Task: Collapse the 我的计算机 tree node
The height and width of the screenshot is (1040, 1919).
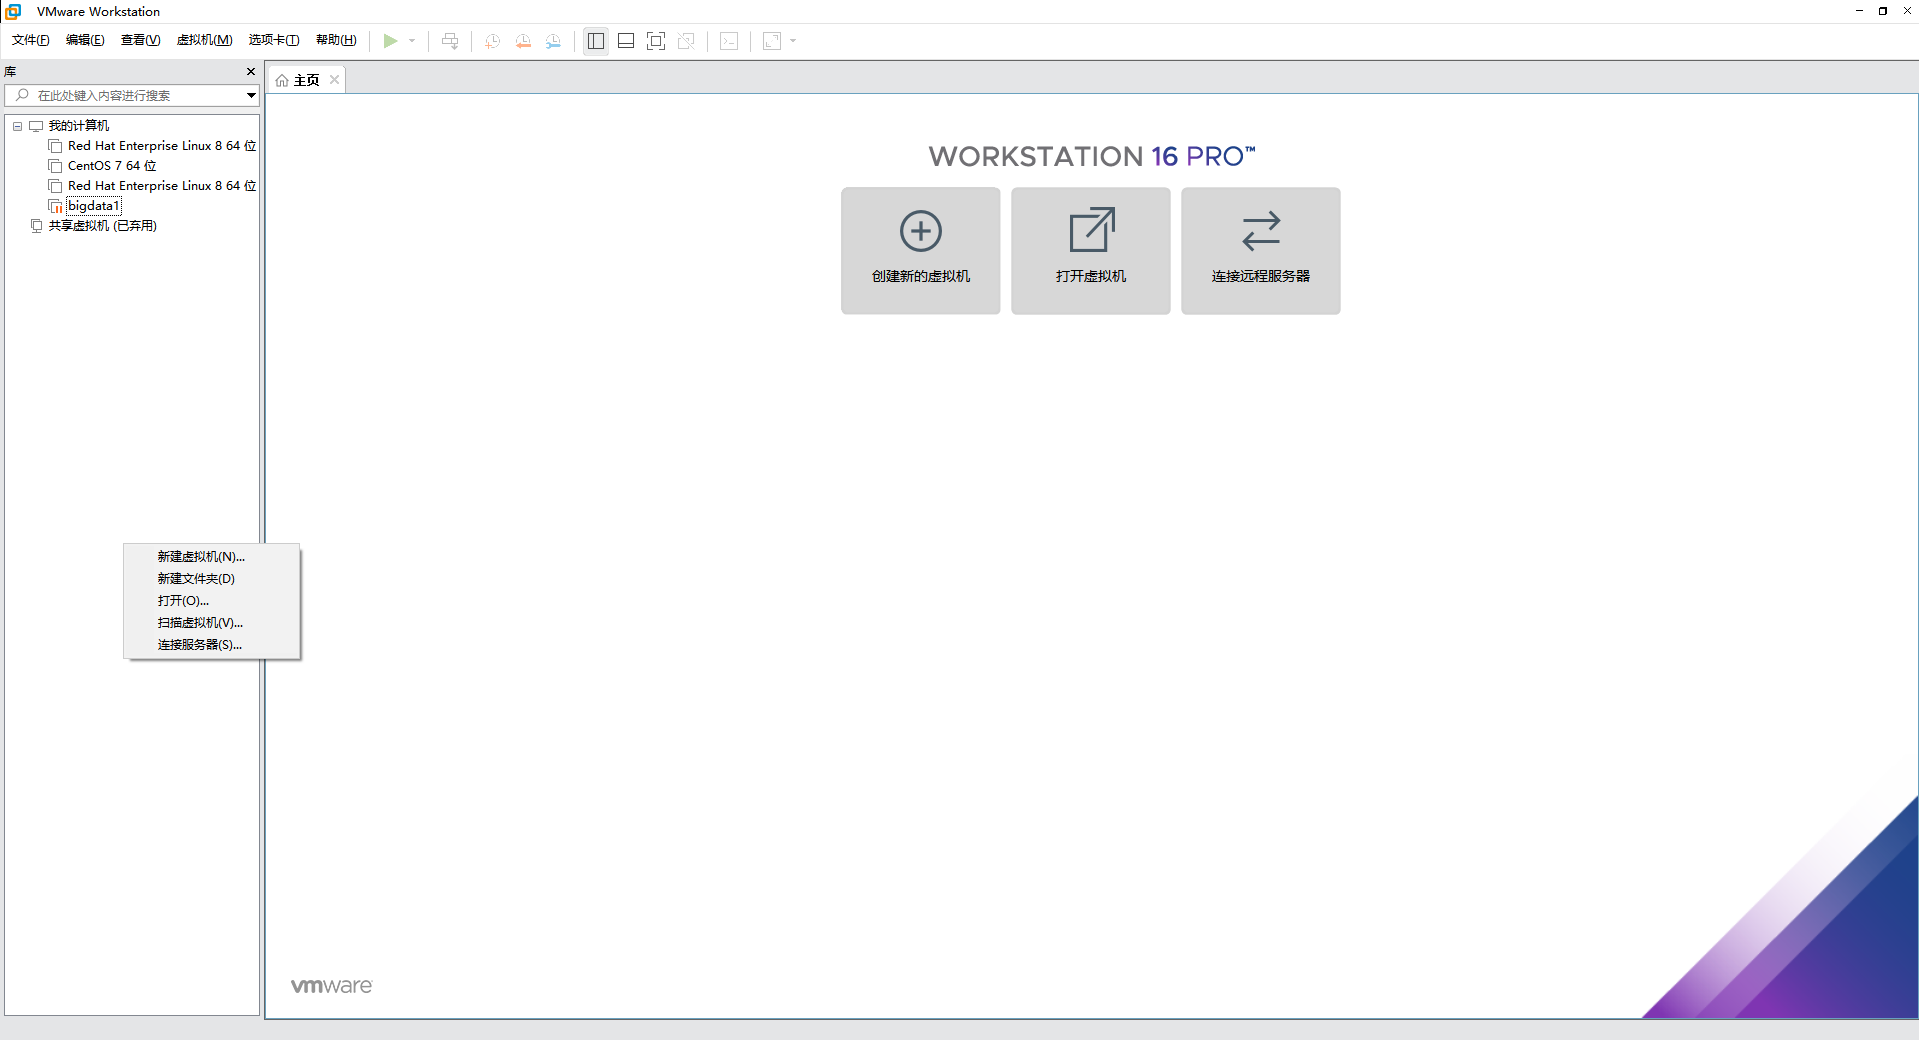Action: click(x=16, y=126)
